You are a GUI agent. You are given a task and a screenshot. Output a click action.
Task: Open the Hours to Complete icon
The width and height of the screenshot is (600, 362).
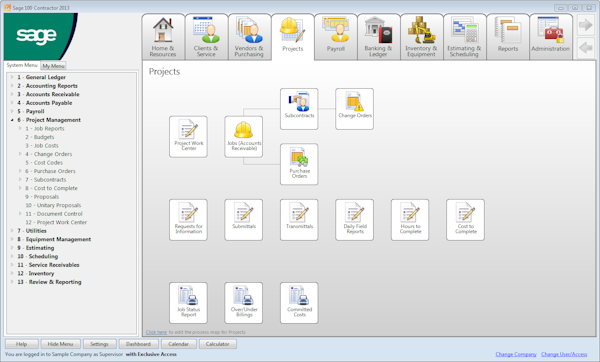tap(410, 220)
